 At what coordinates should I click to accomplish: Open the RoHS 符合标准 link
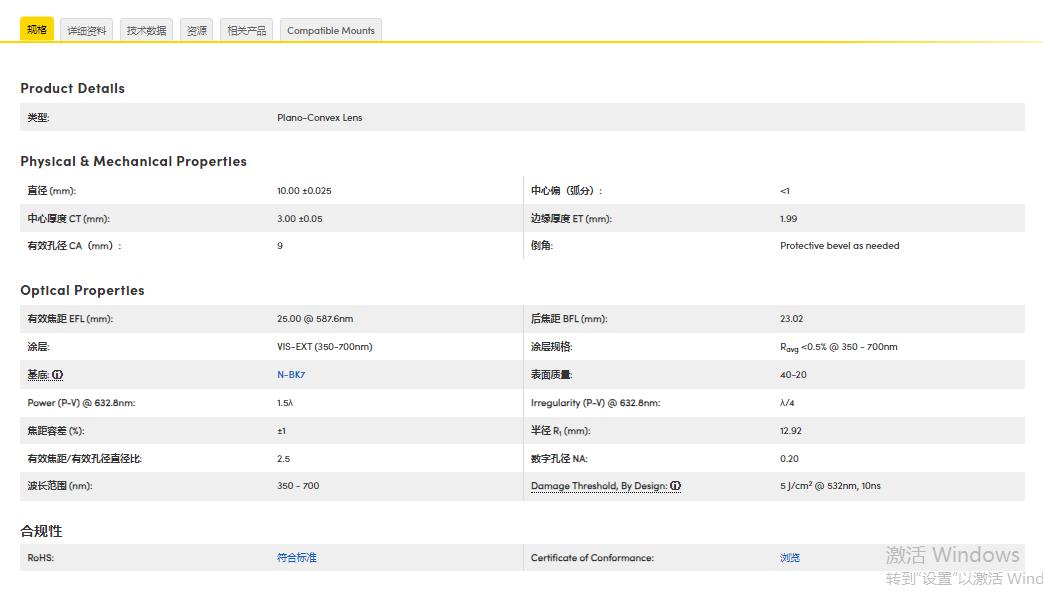coord(296,558)
